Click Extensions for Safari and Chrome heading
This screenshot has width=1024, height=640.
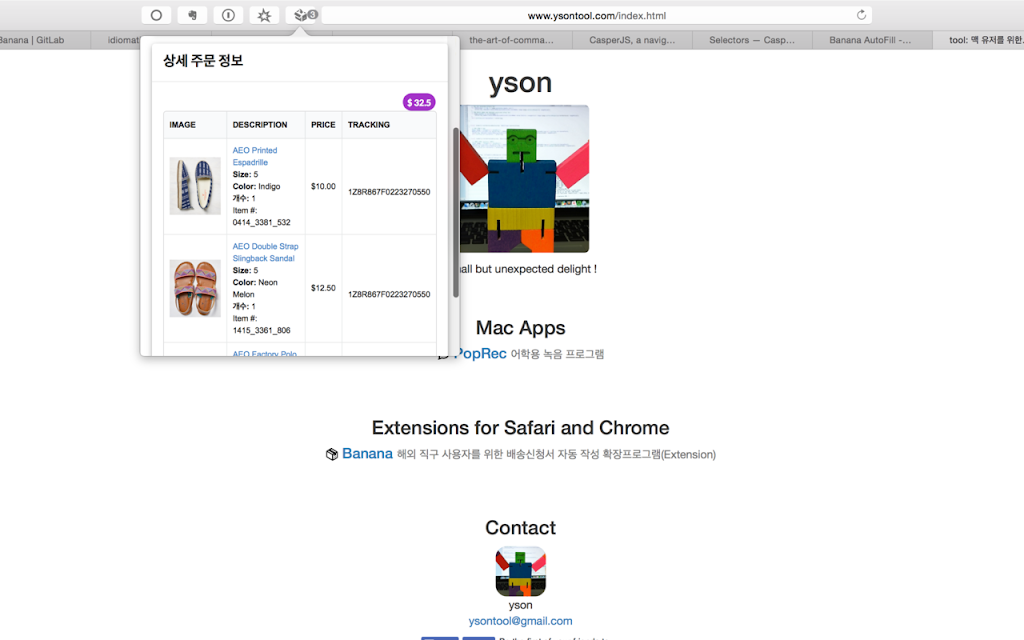(520, 428)
